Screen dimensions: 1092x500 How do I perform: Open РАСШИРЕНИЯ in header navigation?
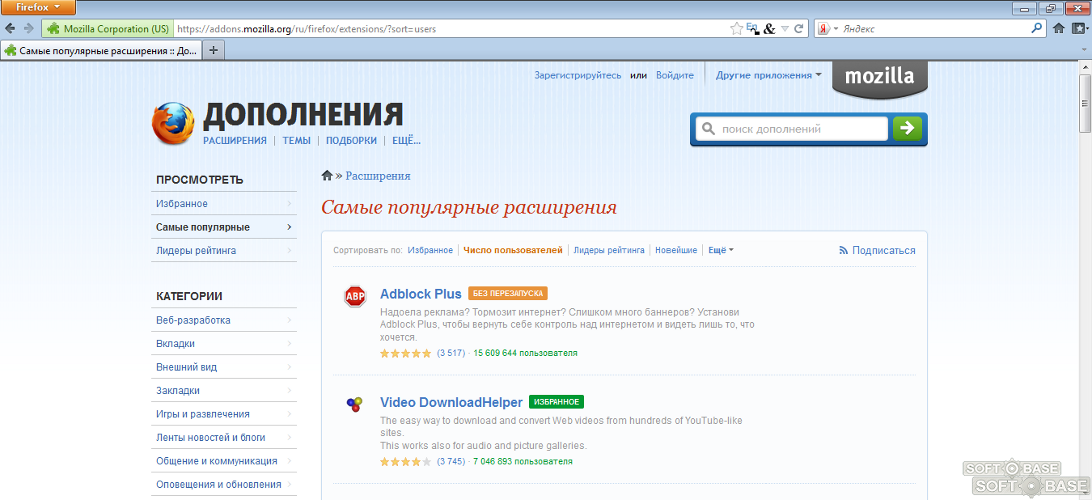point(235,140)
